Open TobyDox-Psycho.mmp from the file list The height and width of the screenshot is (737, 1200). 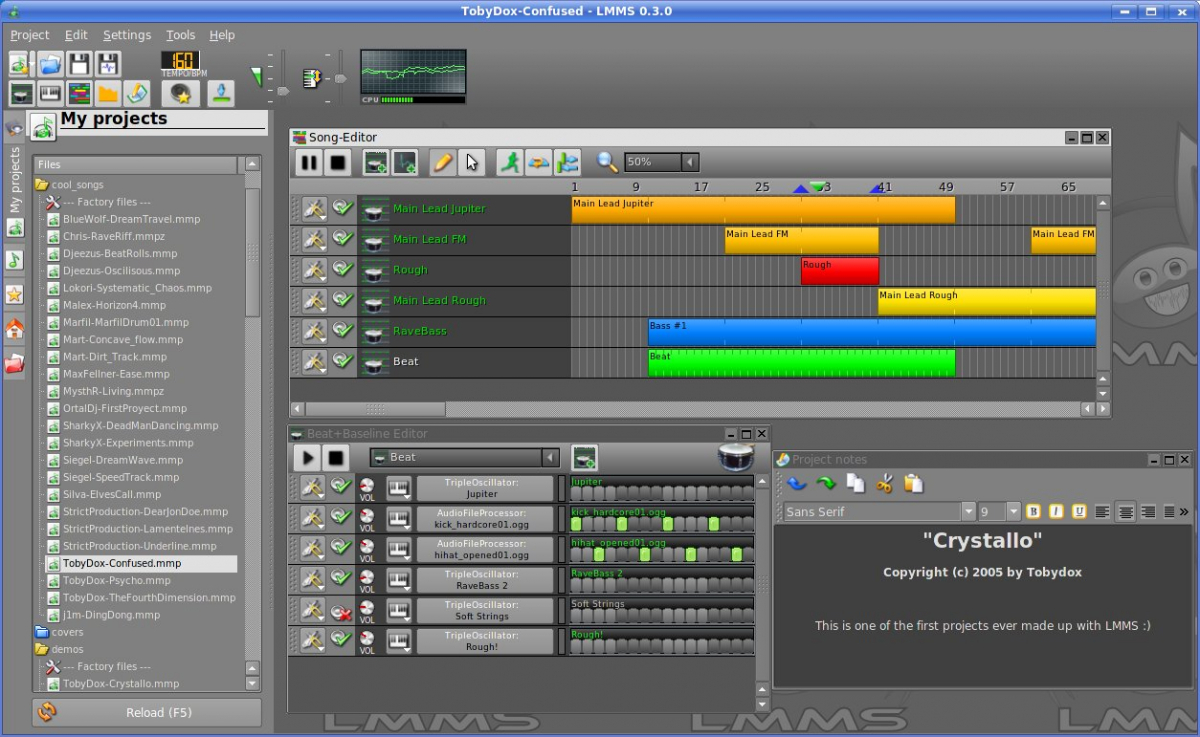coord(115,580)
